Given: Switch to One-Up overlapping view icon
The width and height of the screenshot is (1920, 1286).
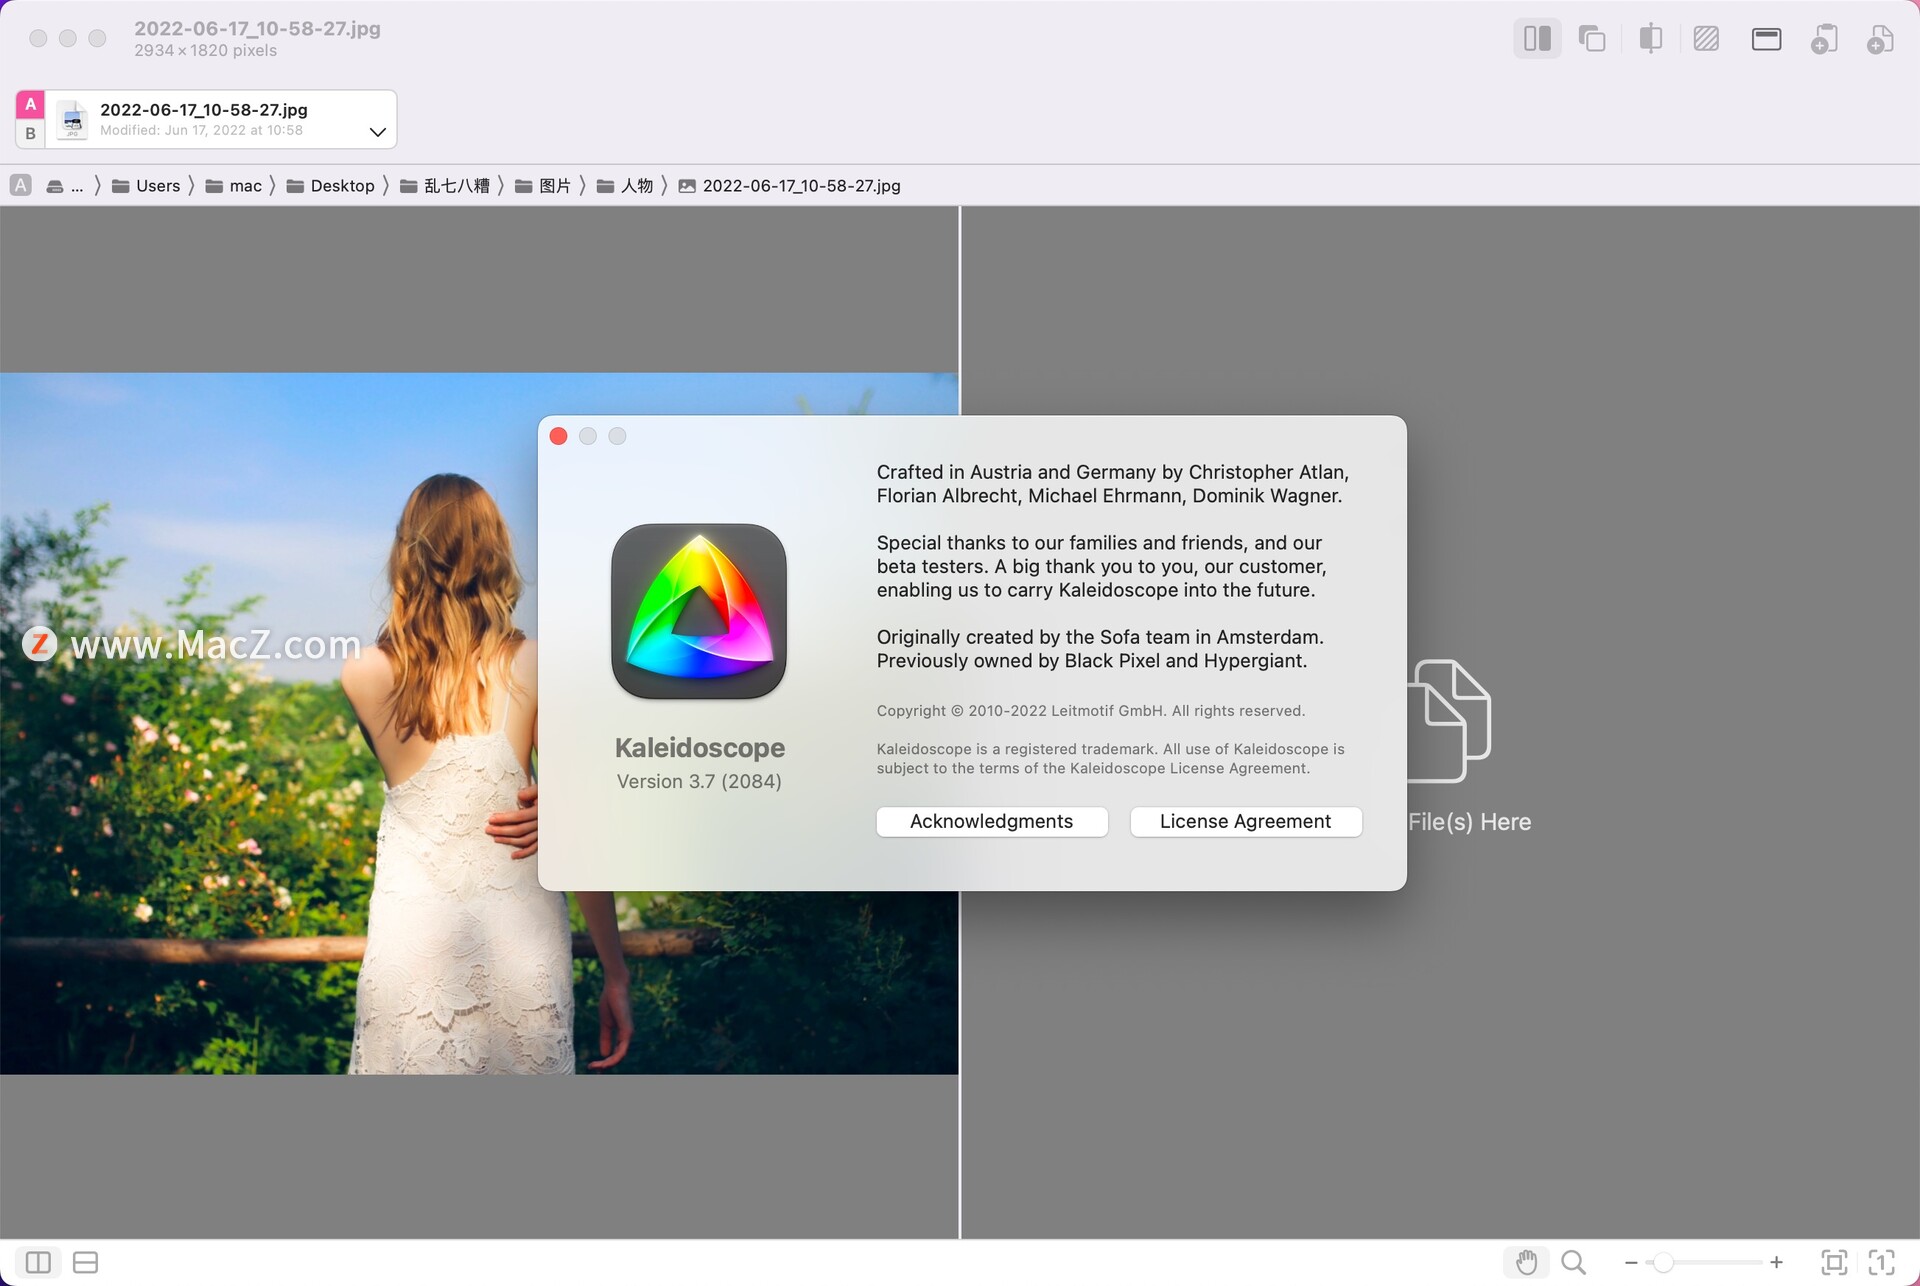Looking at the screenshot, I should pos(1592,39).
